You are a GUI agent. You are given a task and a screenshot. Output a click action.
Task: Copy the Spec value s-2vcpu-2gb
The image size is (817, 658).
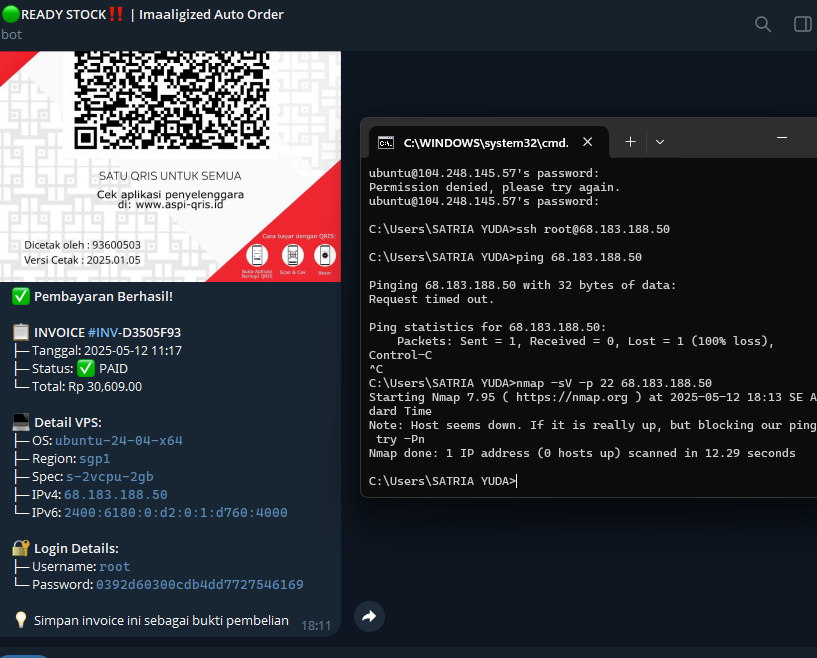coord(109,477)
